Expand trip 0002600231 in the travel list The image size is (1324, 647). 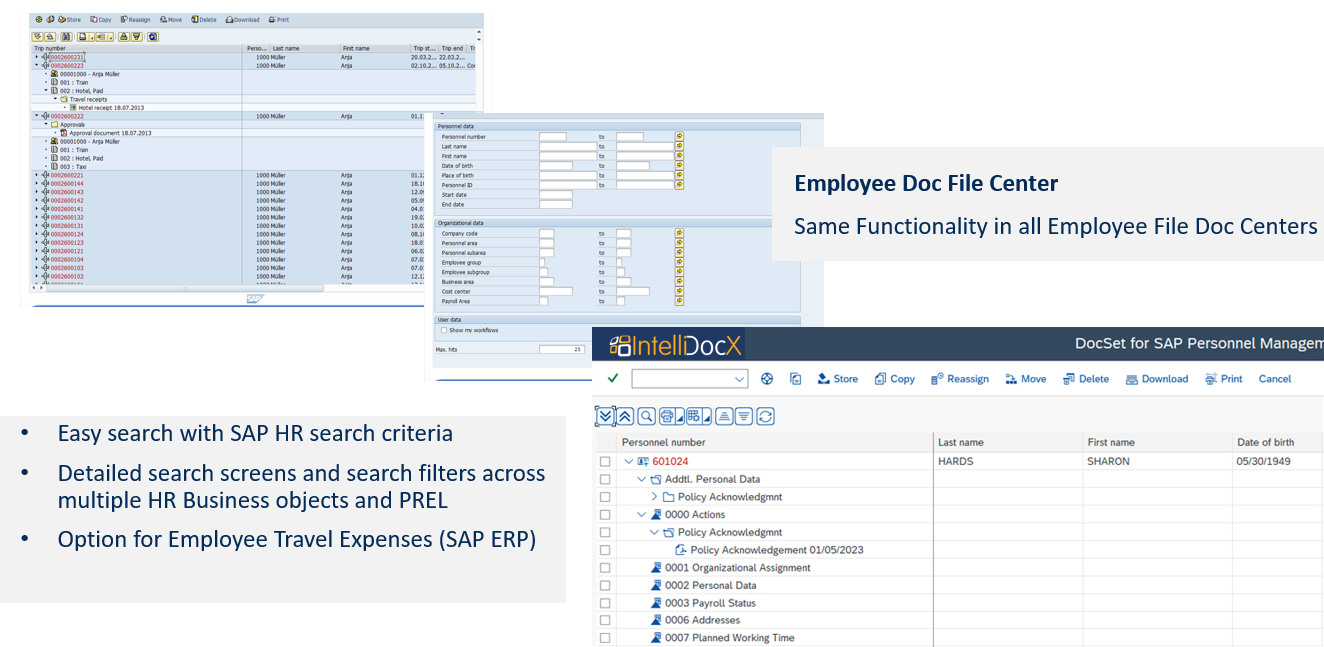click(x=37, y=57)
